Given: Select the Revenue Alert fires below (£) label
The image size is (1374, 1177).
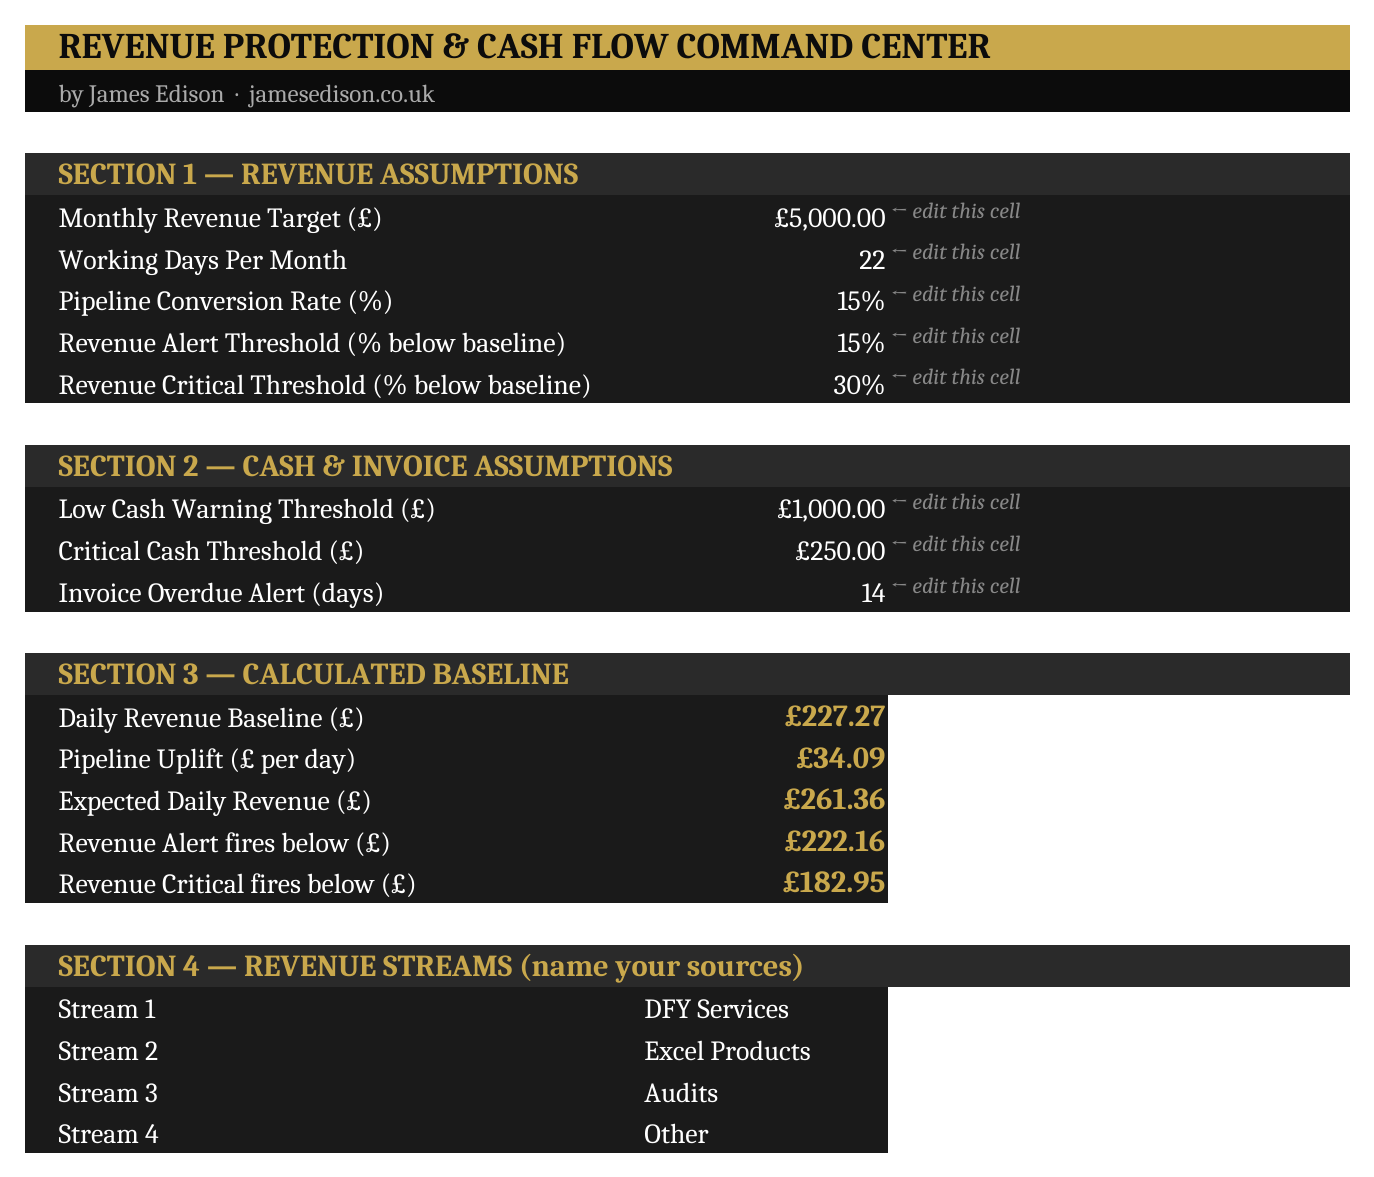Looking at the screenshot, I should [x=224, y=844].
